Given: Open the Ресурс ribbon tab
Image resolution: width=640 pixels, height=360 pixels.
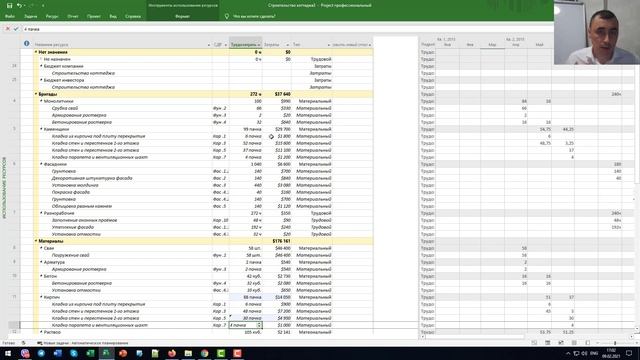Looking at the screenshot, I should [x=52, y=16].
